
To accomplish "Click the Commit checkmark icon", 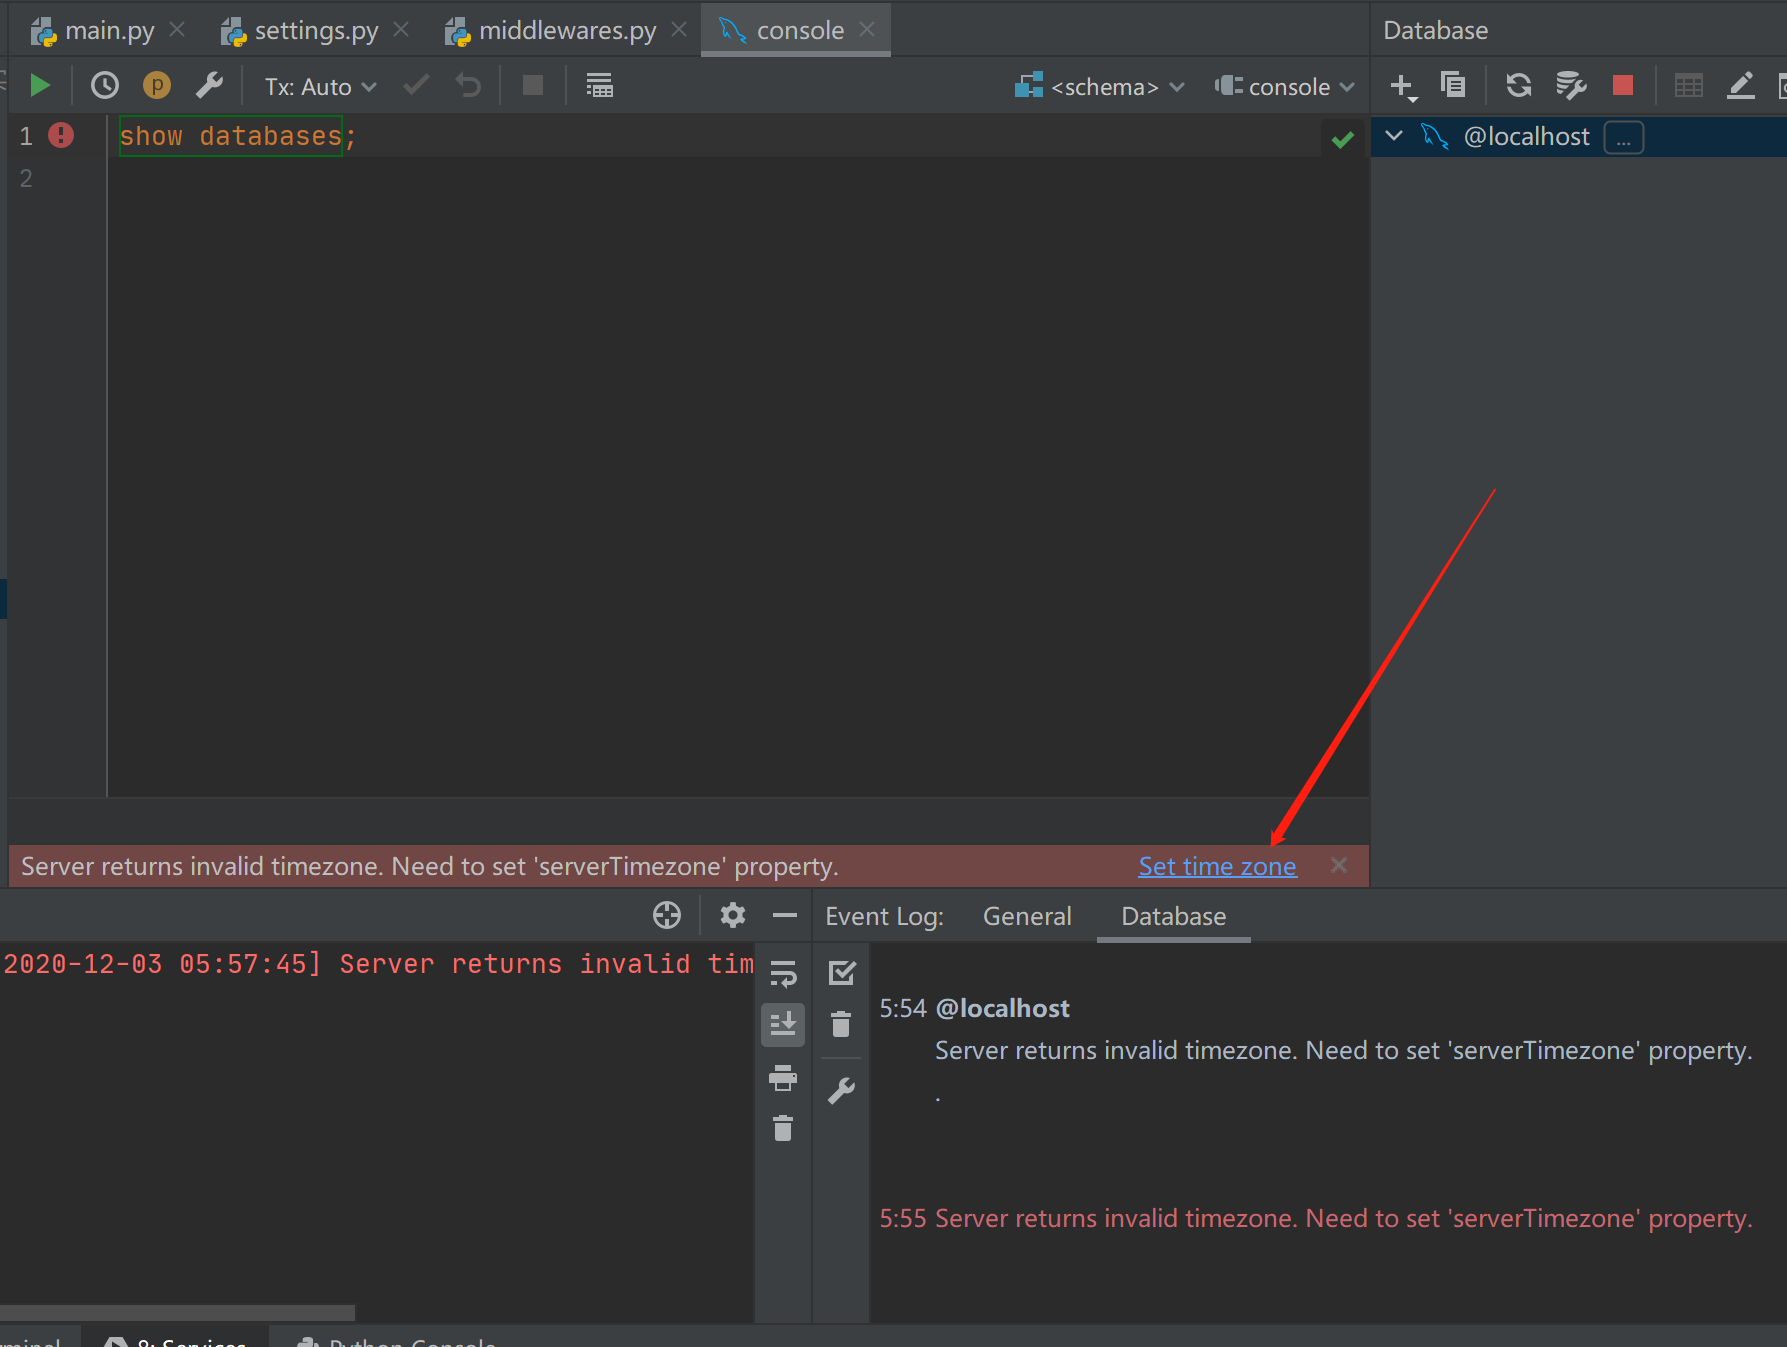I will point(416,86).
